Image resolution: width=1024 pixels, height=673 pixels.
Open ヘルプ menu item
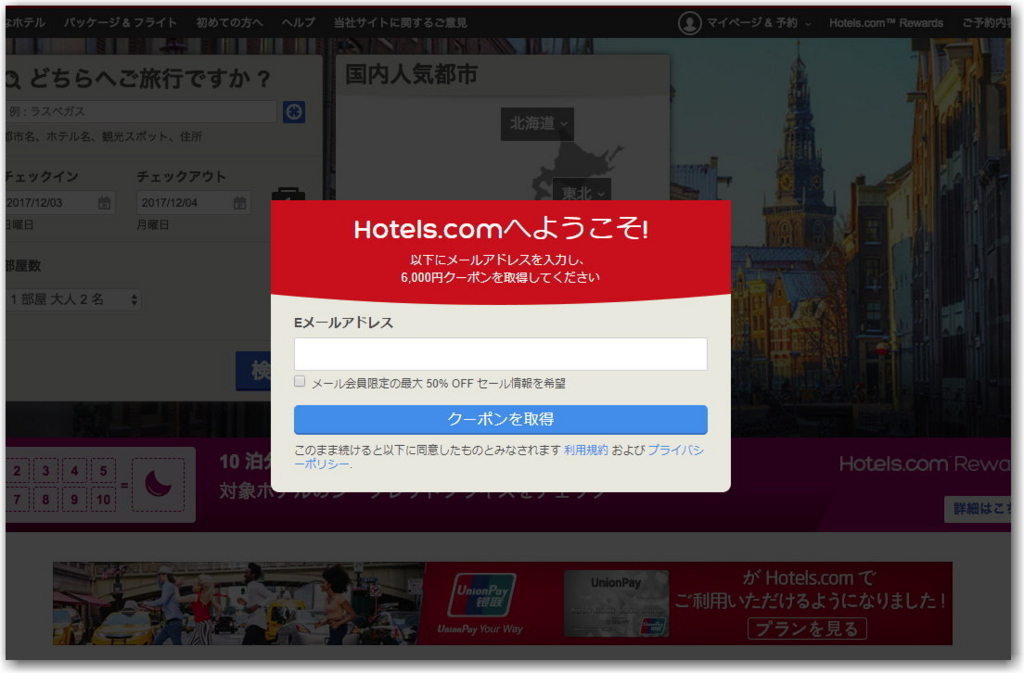298,23
